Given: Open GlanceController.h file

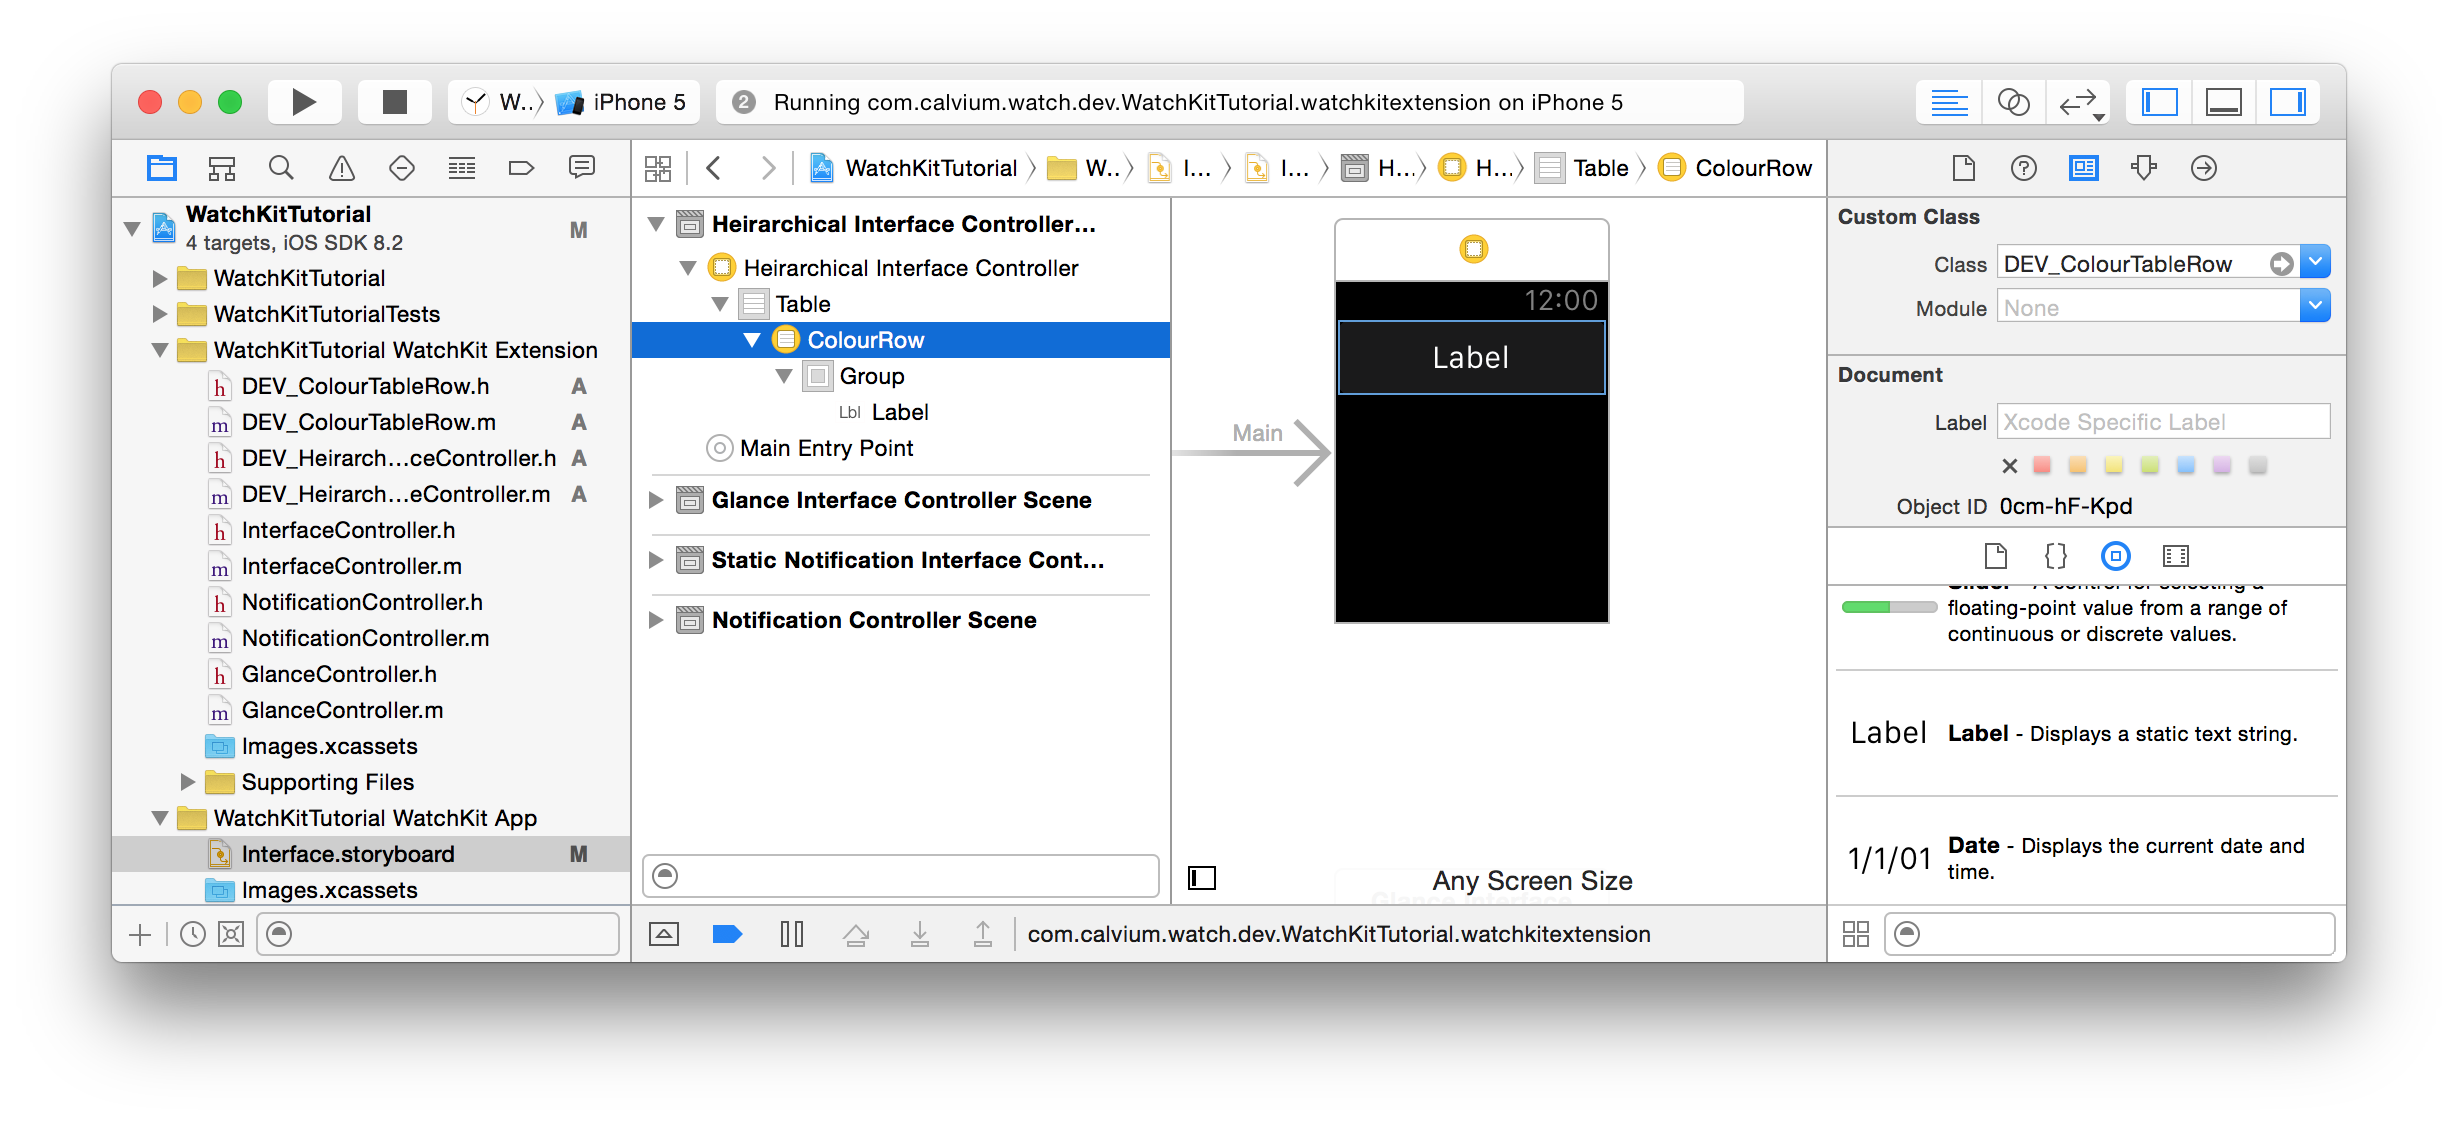Looking at the screenshot, I should click(339, 674).
